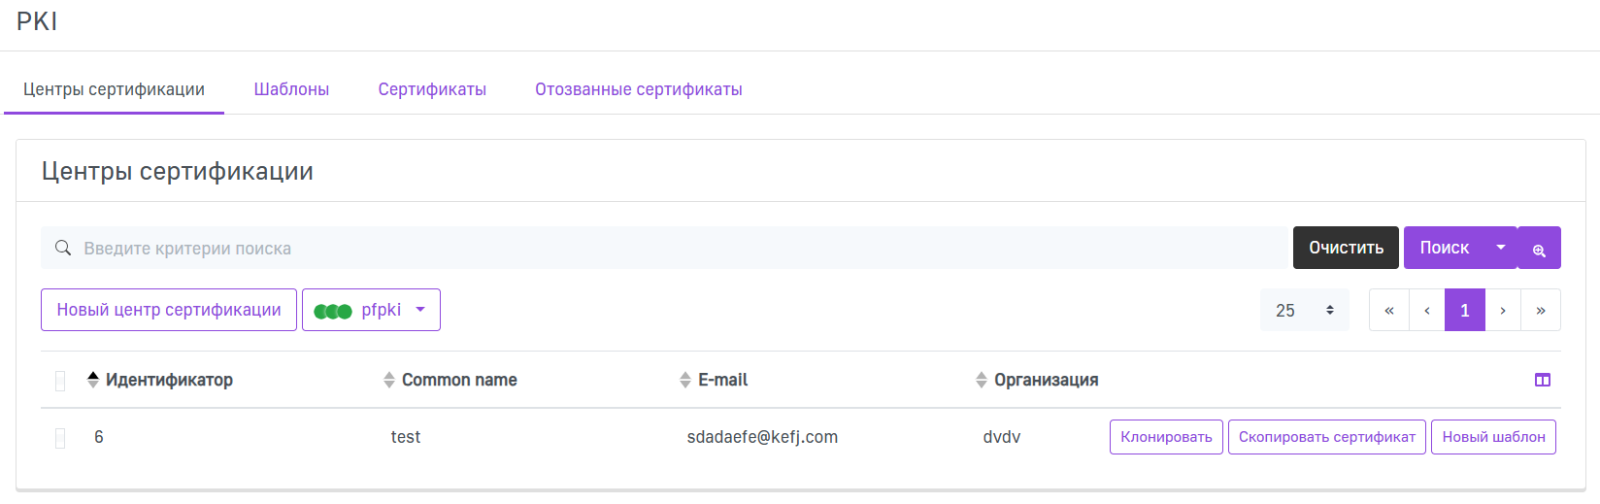Toggle select-all checkbox in table header

click(x=60, y=381)
